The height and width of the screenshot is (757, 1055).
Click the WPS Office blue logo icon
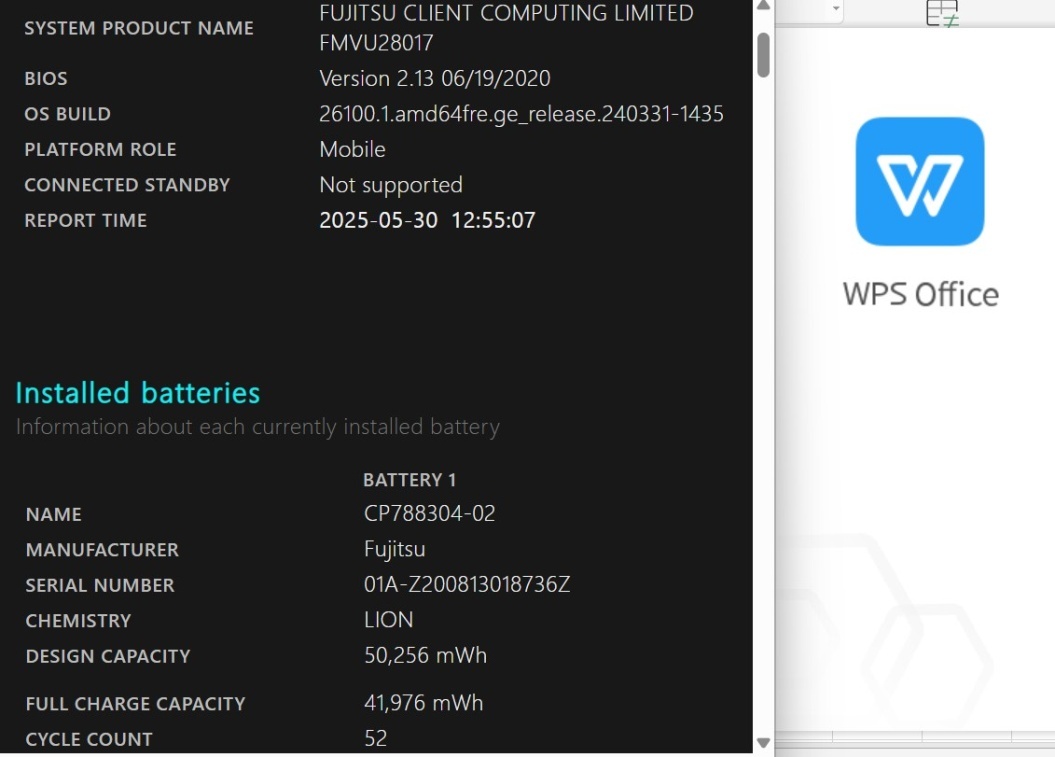(920, 182)
